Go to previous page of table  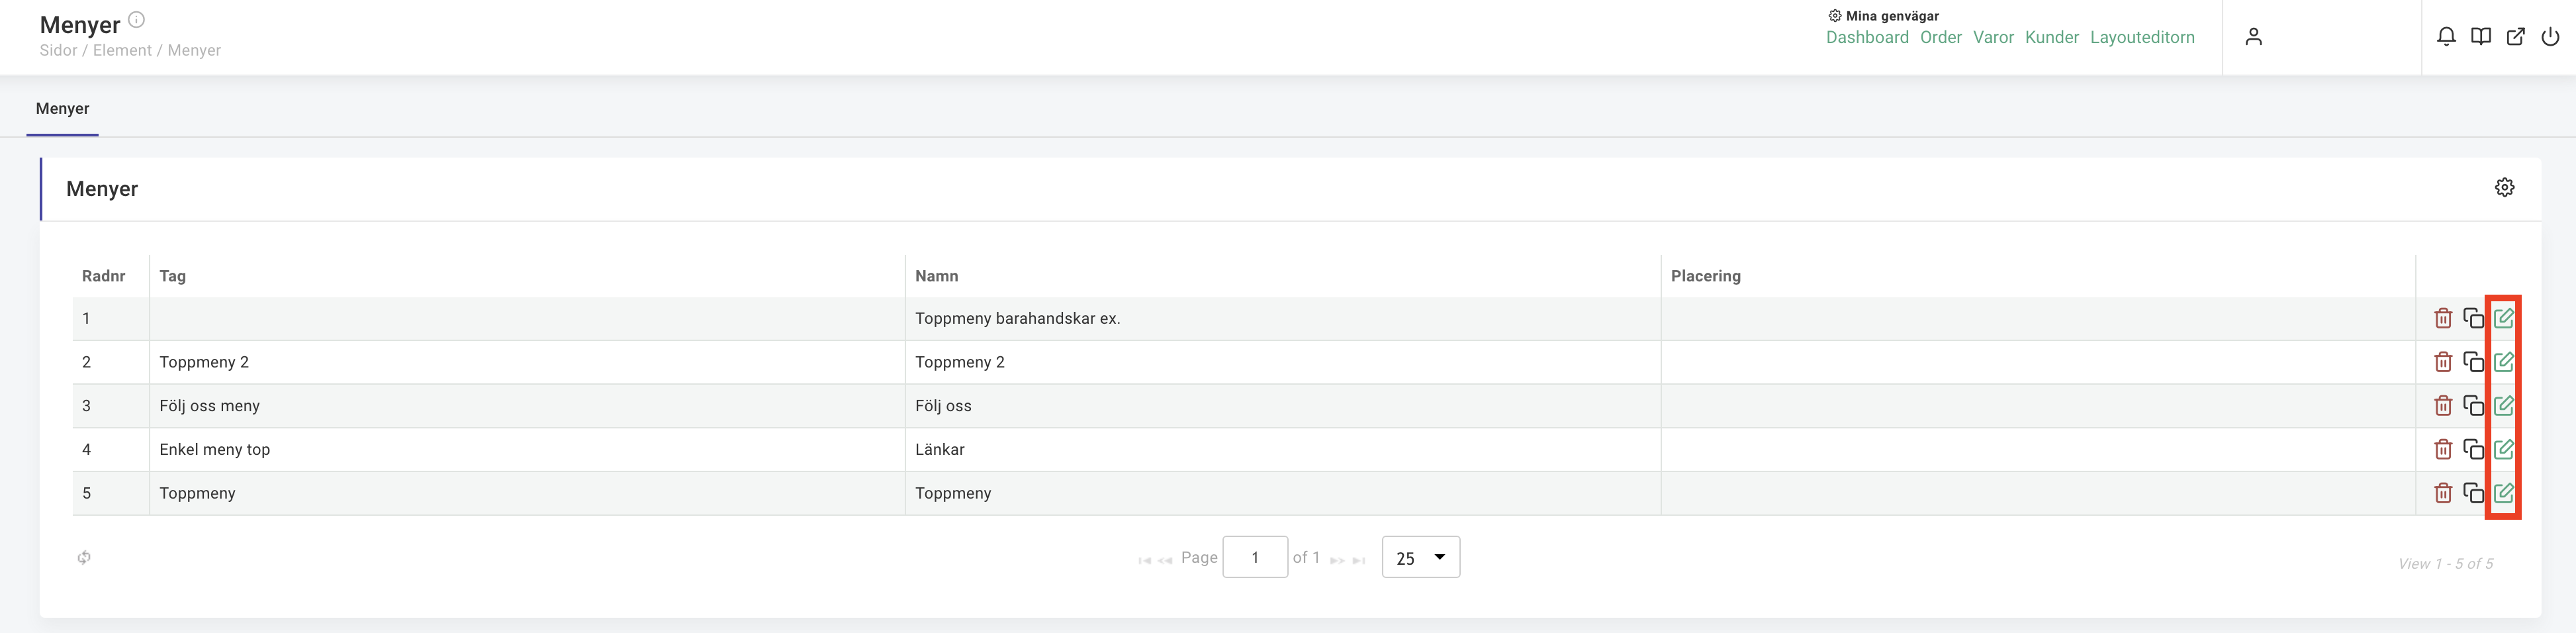[x=1165, y=560]
